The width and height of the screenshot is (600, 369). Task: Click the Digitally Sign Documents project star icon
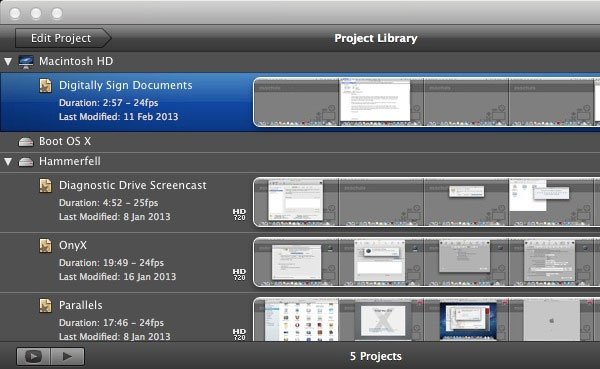coord(46,86)
